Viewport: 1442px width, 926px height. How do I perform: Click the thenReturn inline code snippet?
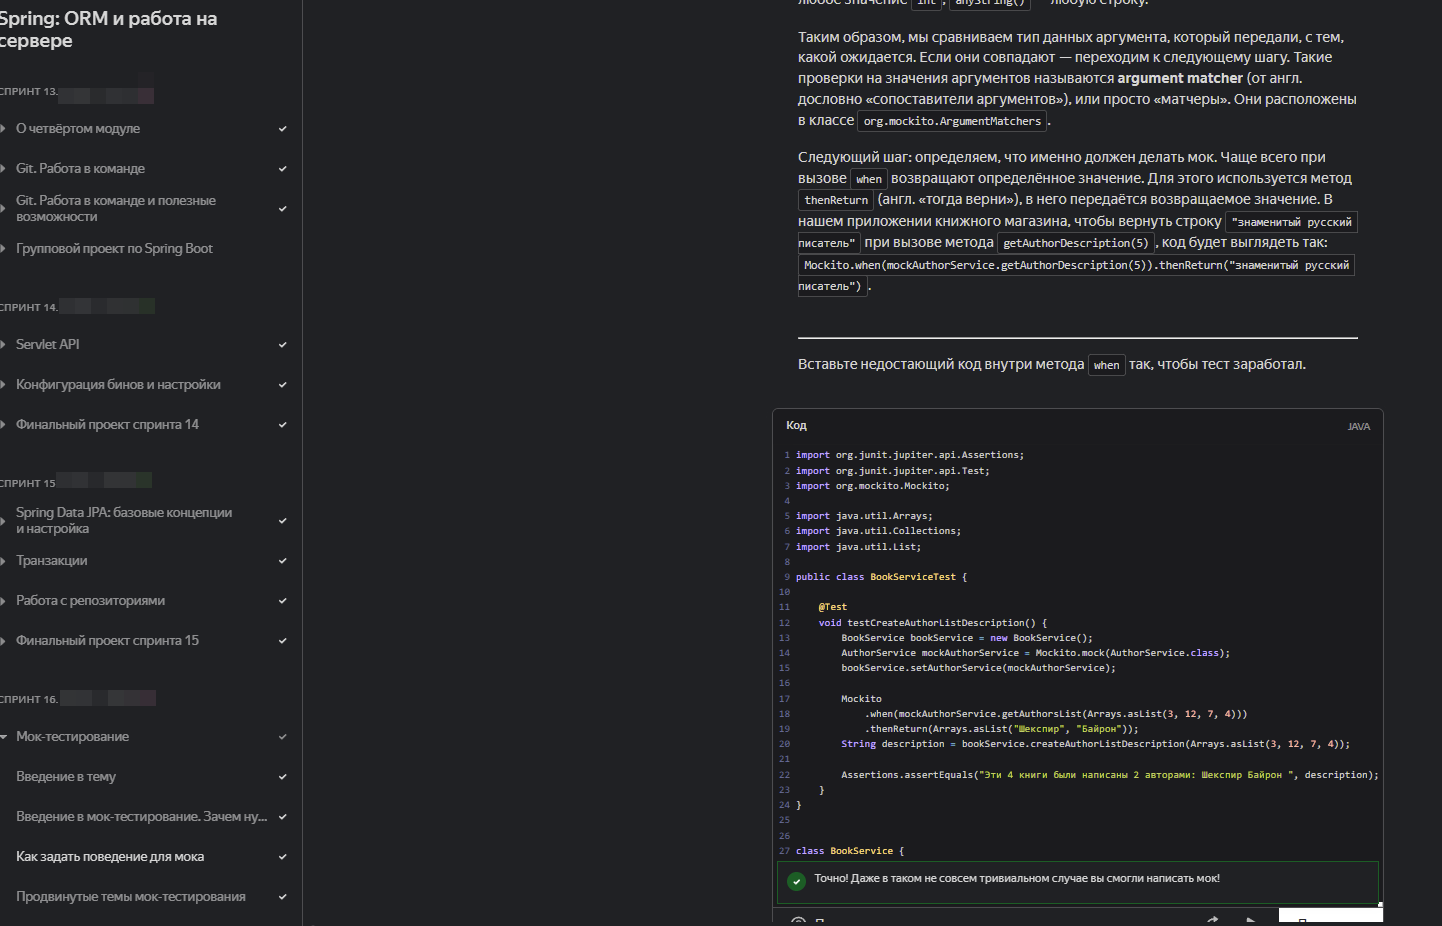click(x=836, y=201)
